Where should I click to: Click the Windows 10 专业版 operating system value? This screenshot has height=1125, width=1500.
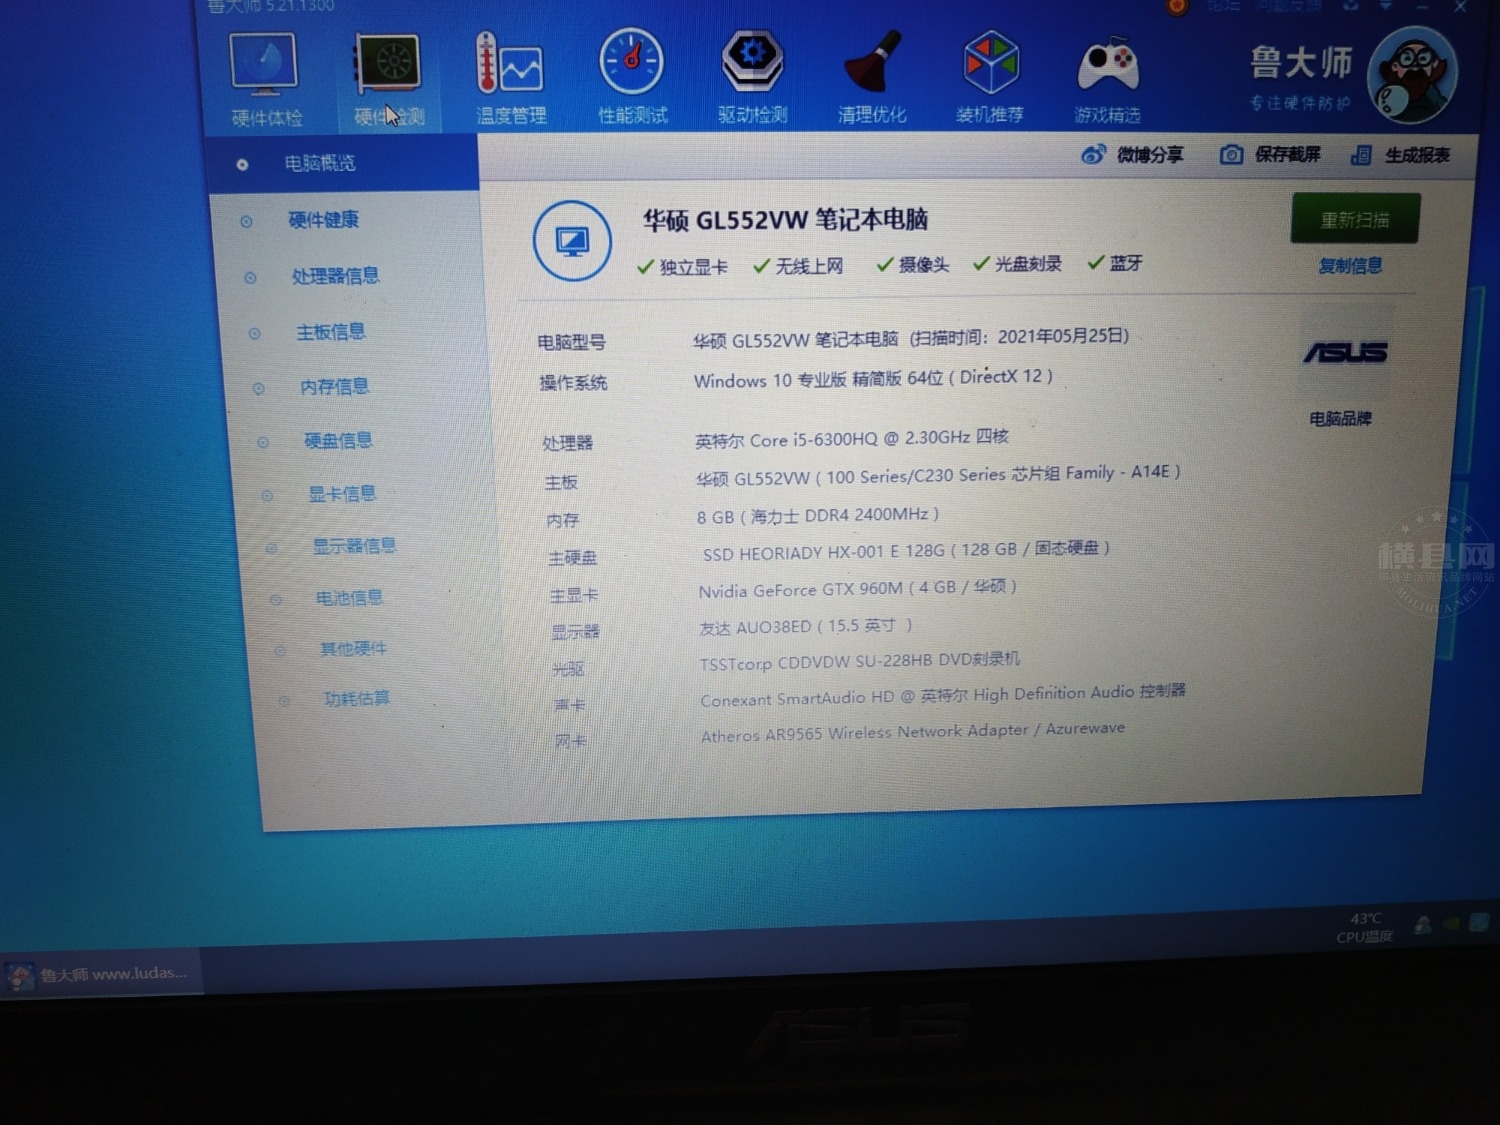(x=873, y=378)
